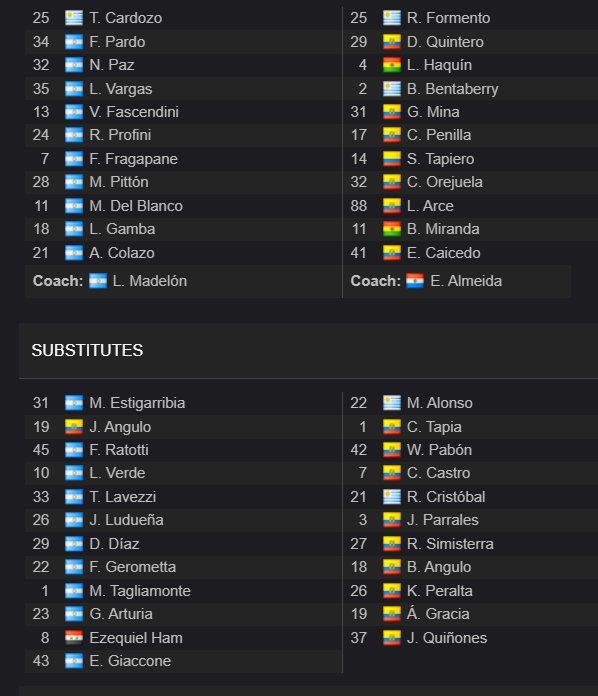
Task: Click the flag icon beside J. Angulo
Action: [x=74, y=427]
